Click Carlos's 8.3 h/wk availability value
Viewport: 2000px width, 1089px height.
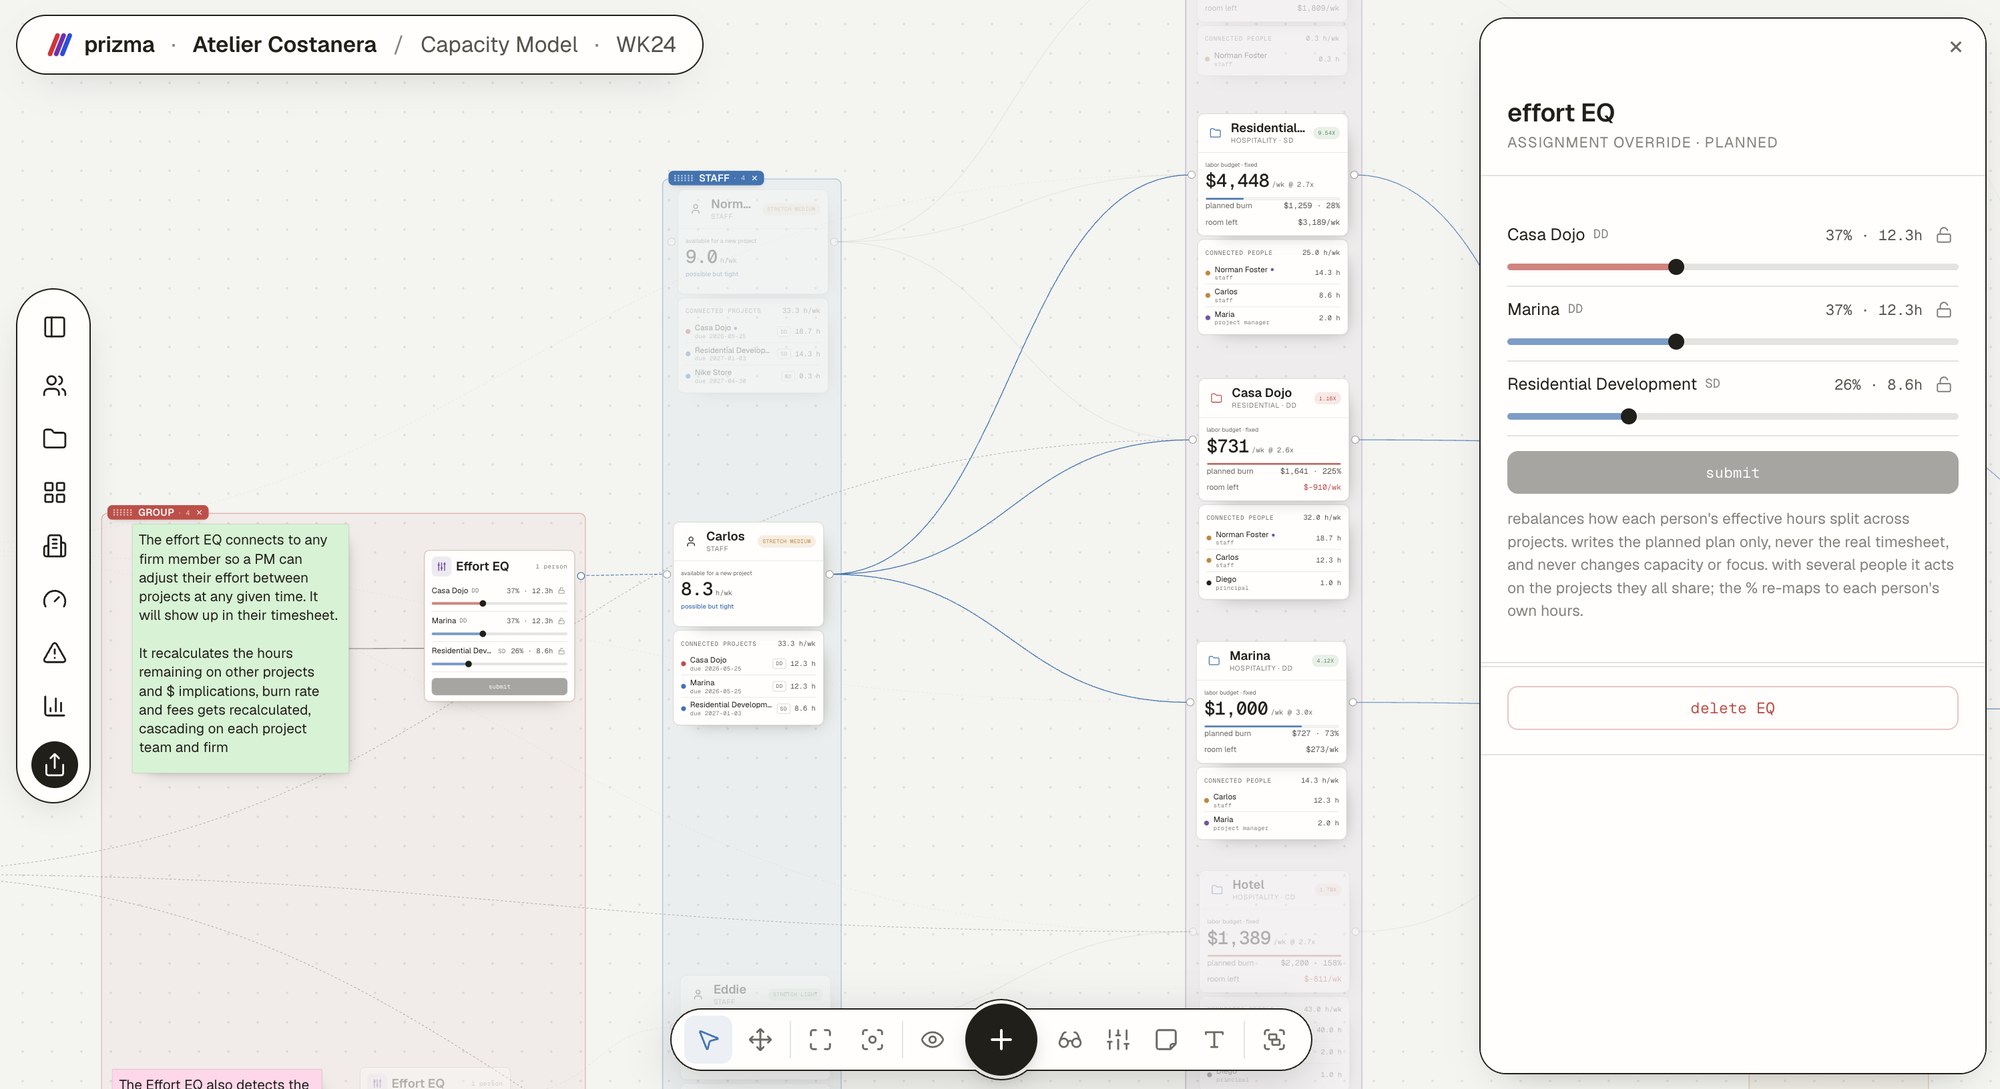point(698,590)
